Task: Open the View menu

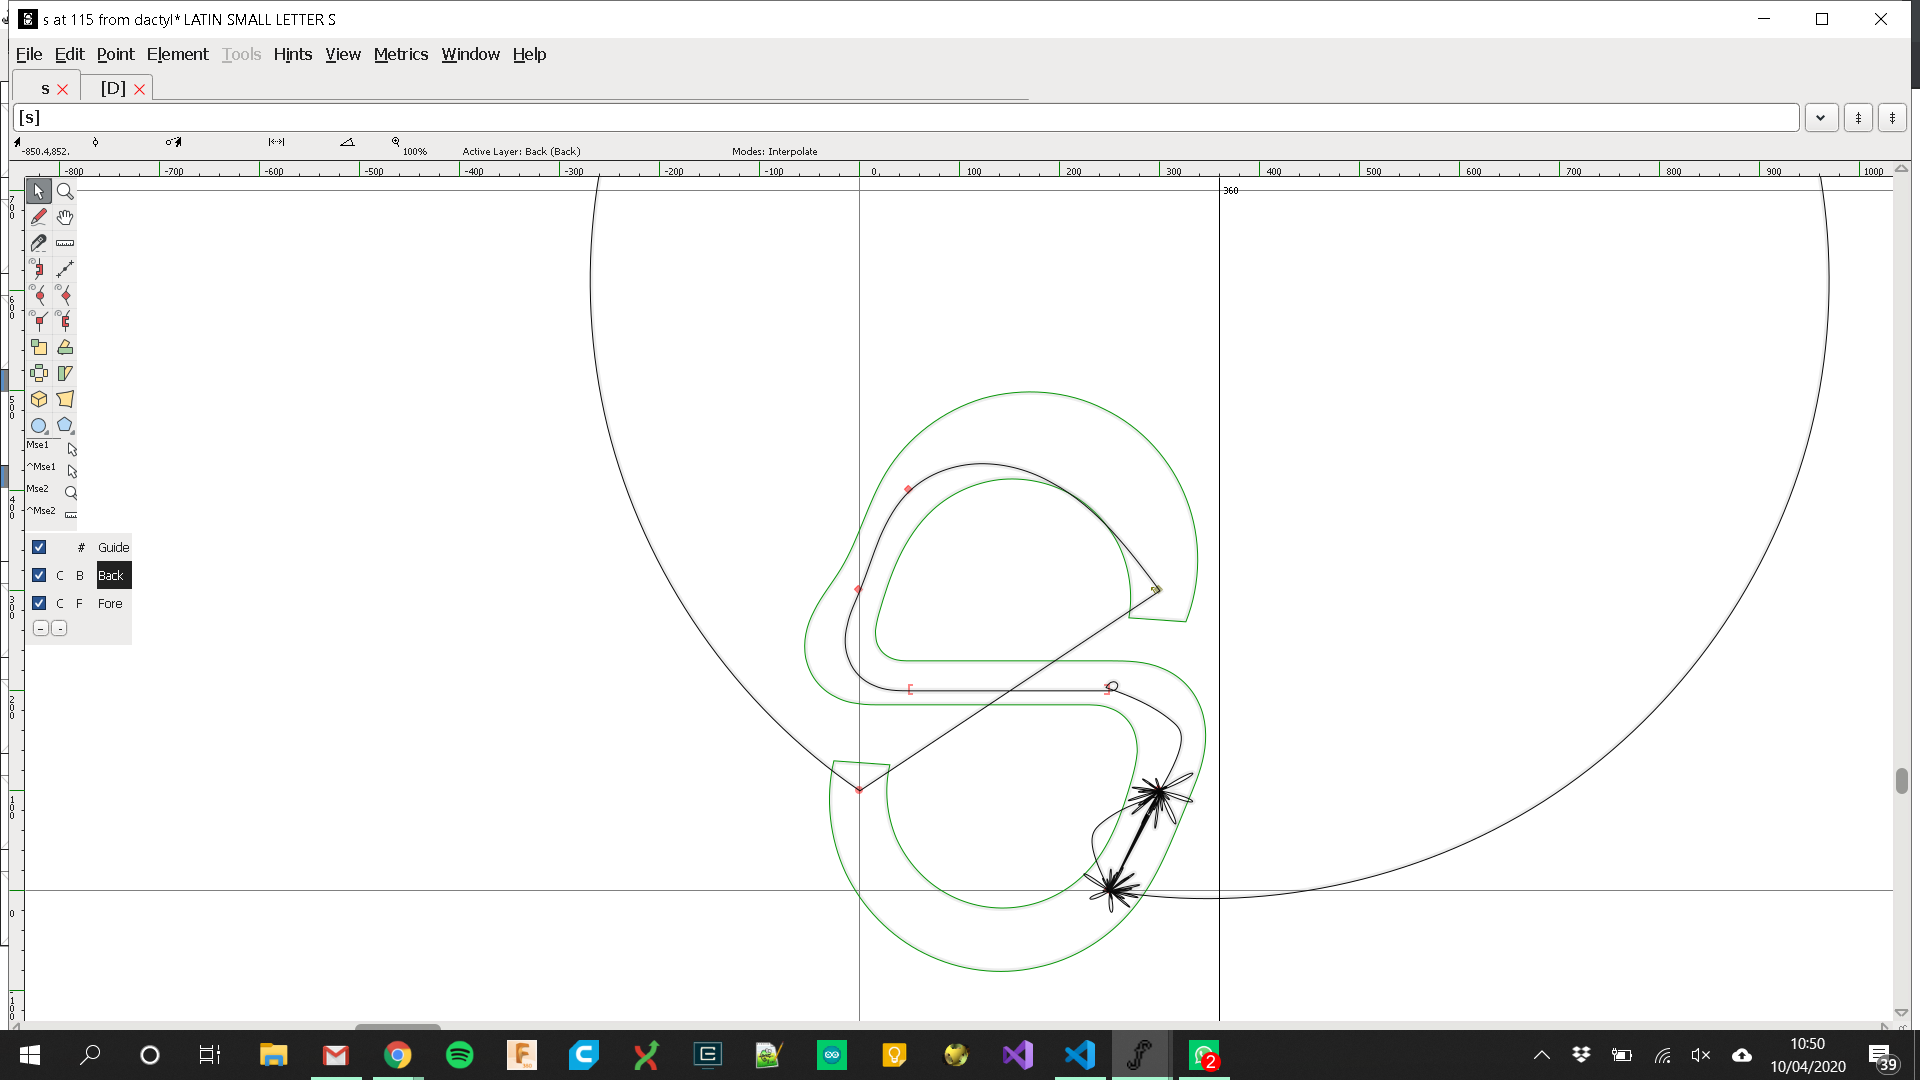Action: [343, 54]
